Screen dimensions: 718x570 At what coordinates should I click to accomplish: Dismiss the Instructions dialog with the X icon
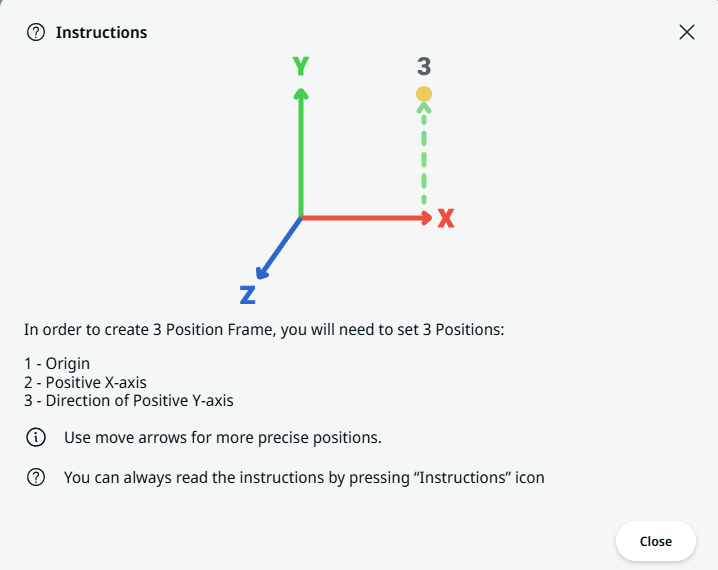tap(687, 32)
